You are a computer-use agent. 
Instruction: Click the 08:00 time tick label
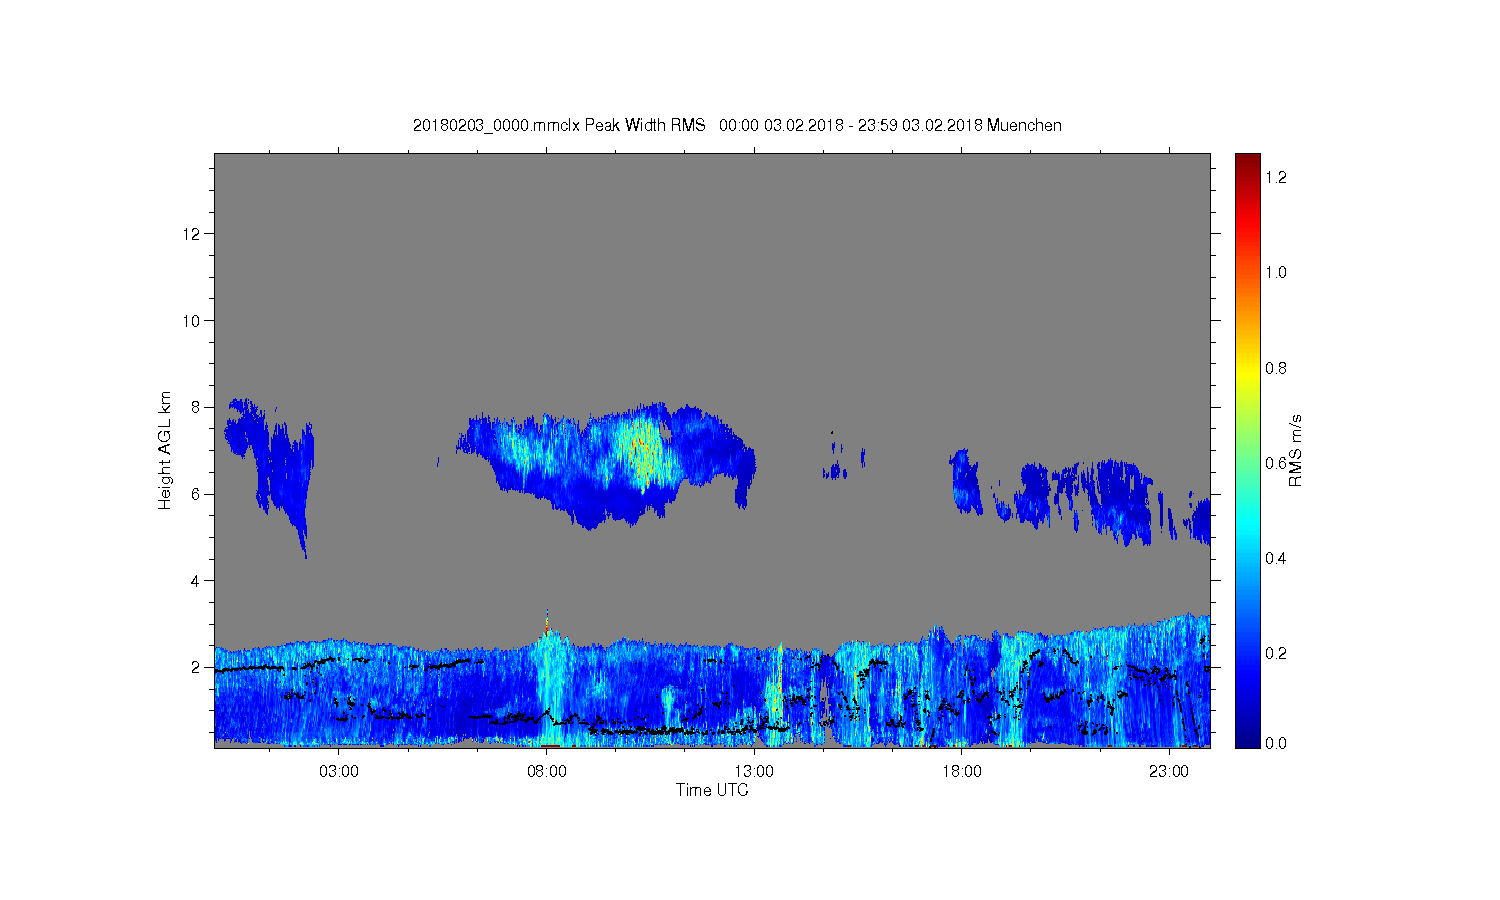coord(546,772)
